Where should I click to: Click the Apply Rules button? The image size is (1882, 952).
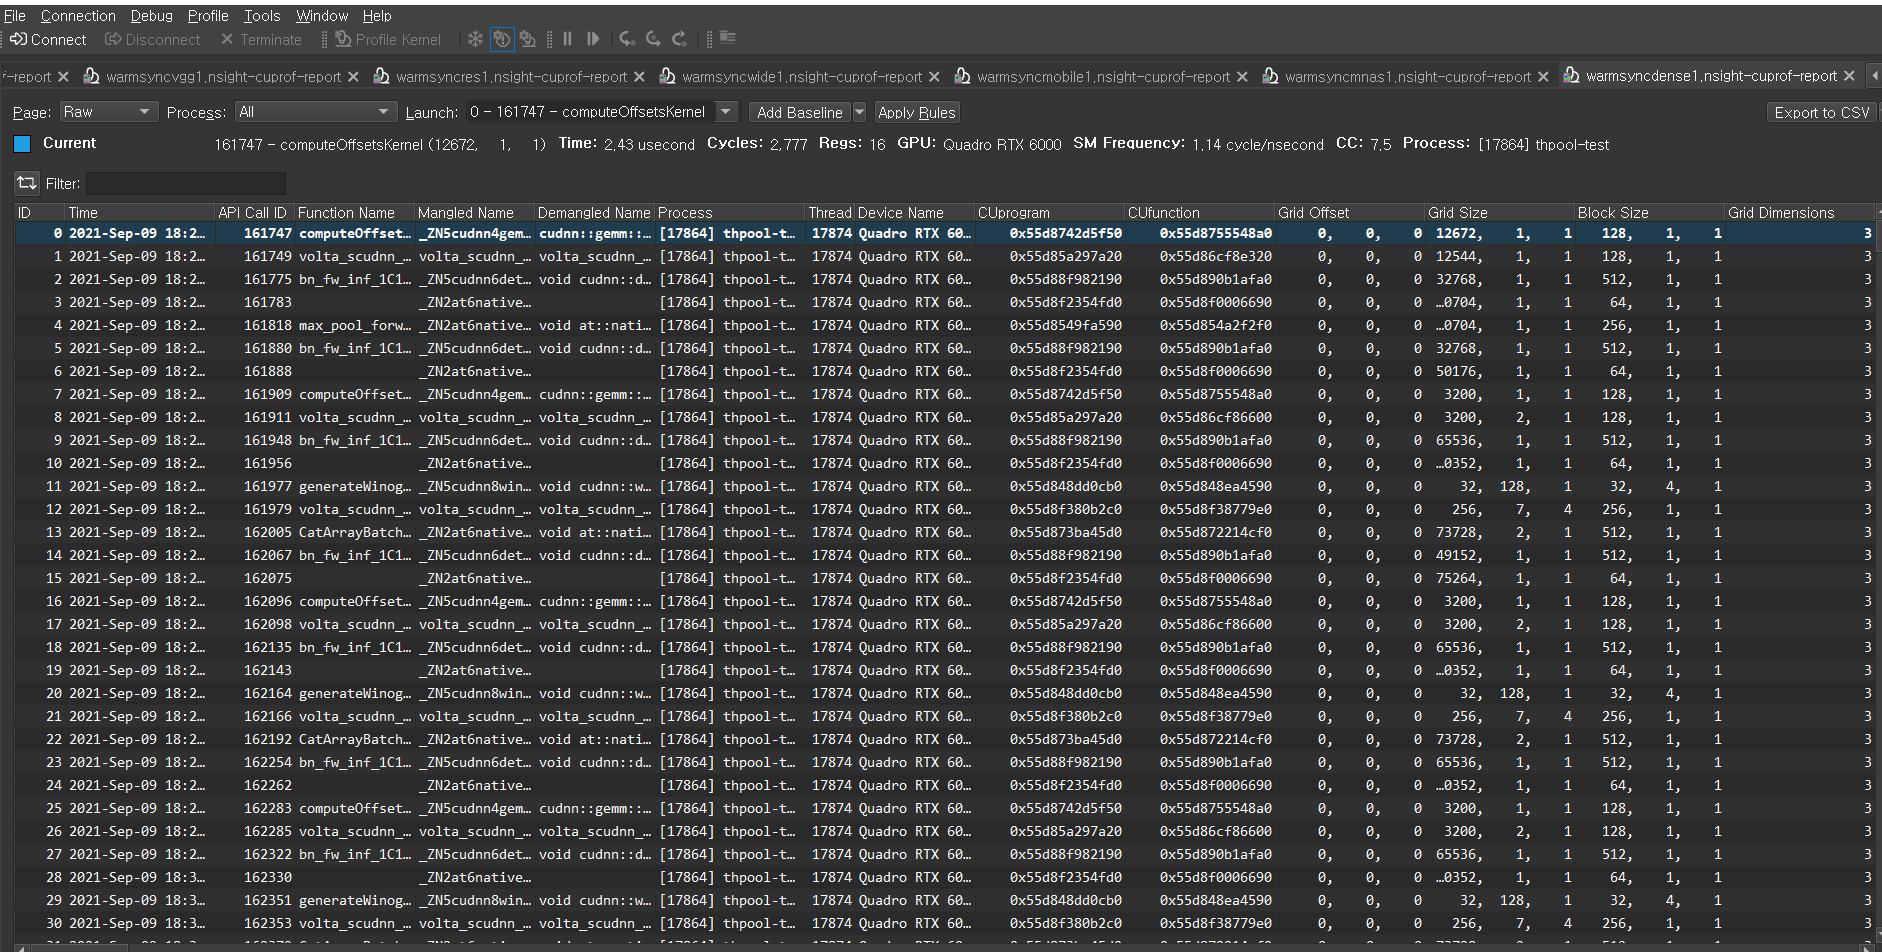coord(916,112)
